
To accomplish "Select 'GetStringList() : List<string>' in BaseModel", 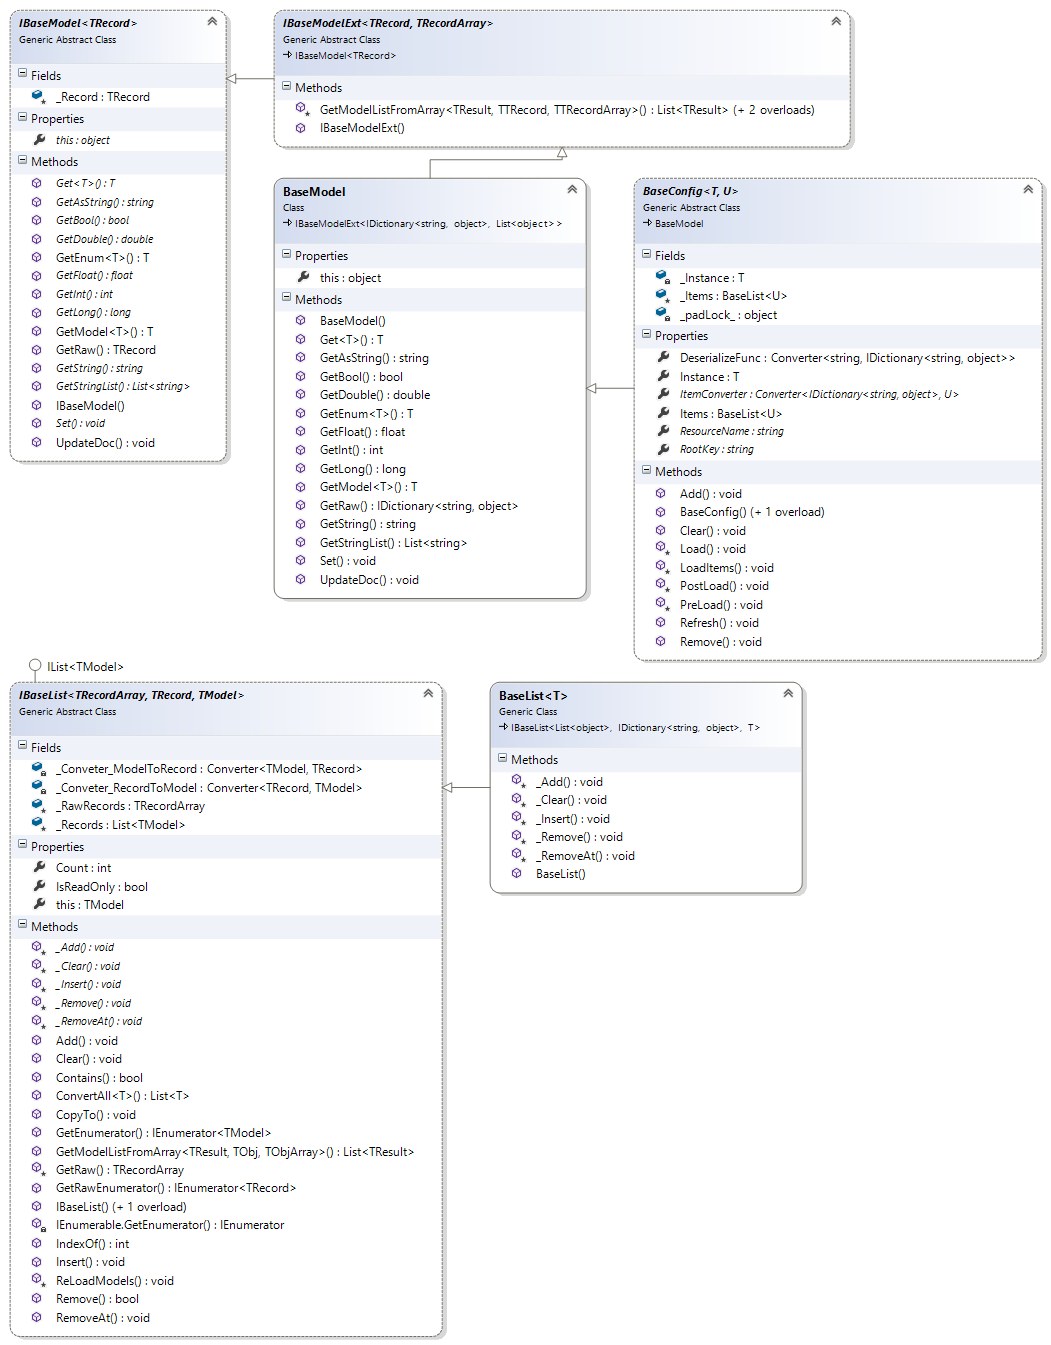I will [x=393, y=543].
